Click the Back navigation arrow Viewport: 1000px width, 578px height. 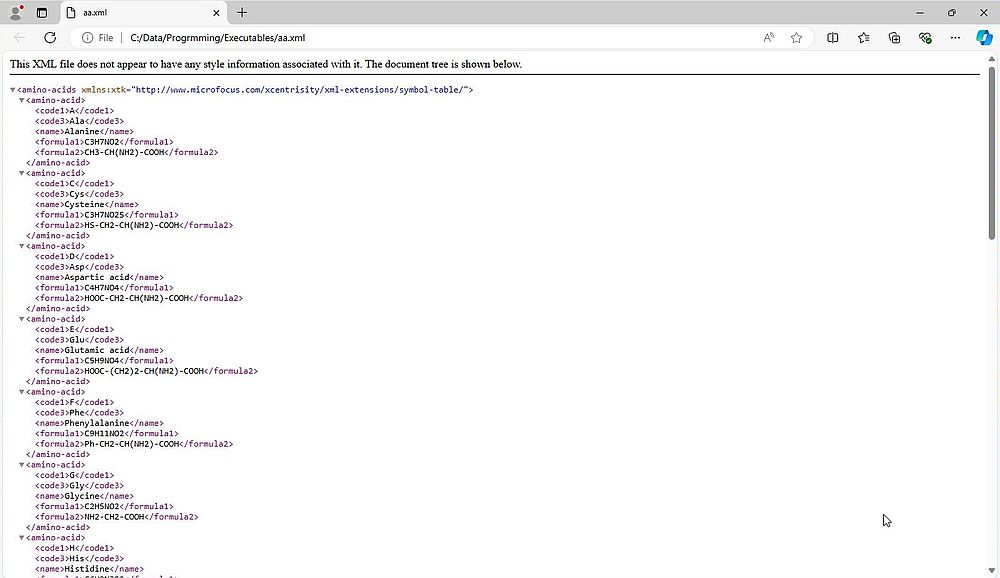coord(20,38)
